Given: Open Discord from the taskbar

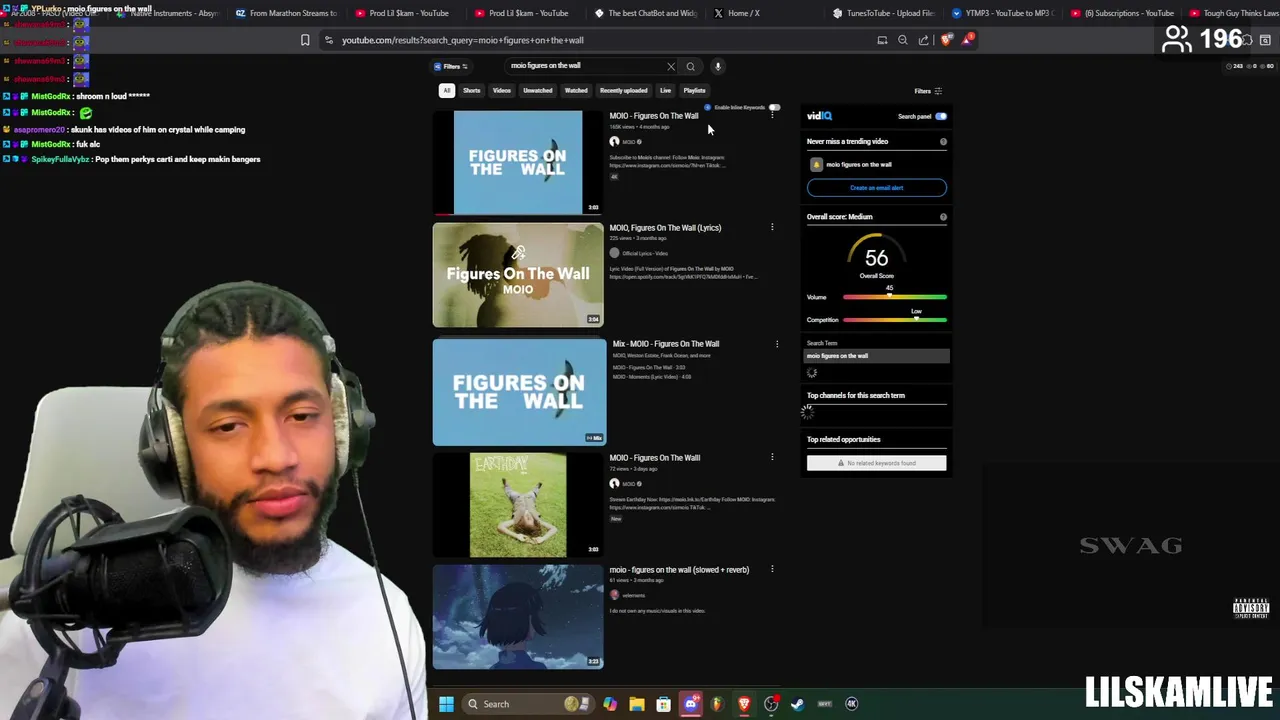Looking at the screenshot, I should pyautogui.click(x=690, y=704).
